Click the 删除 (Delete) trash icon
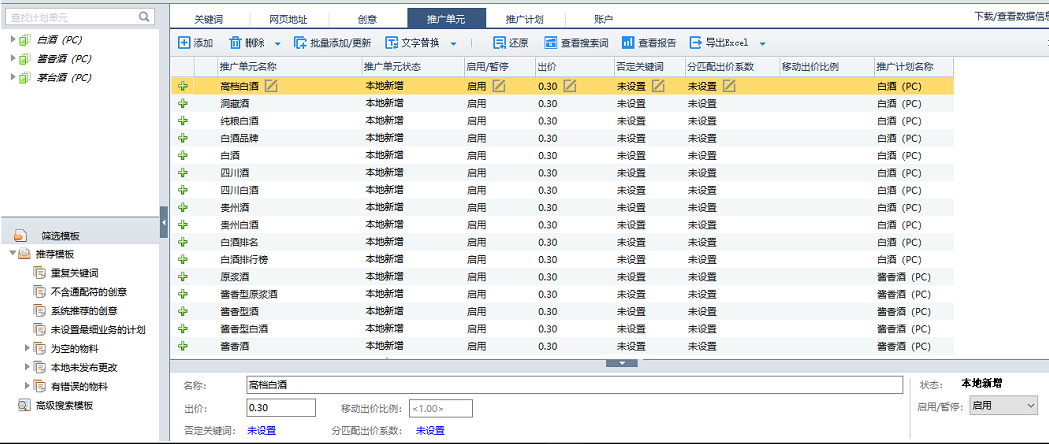Image resolution: width=1049 pixels, height=444 pixels. pyautogui.click(x=236, y=43)
